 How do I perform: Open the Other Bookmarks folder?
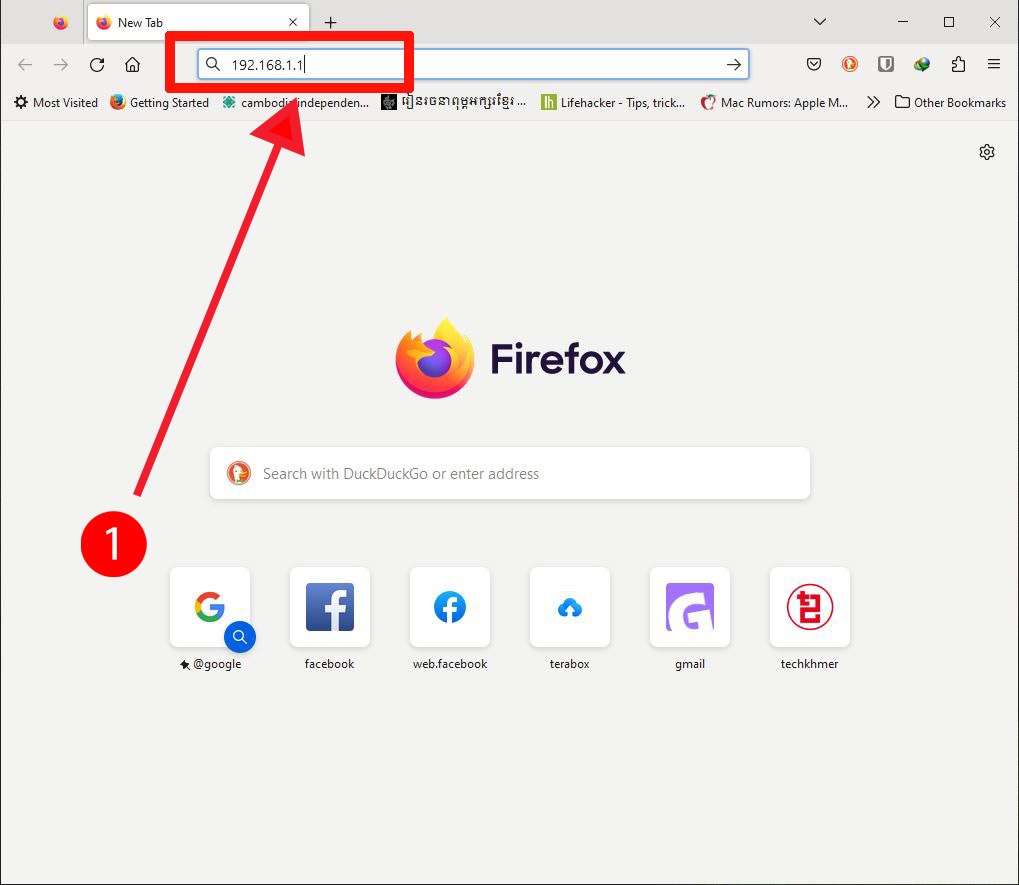(x=950, y=103)
